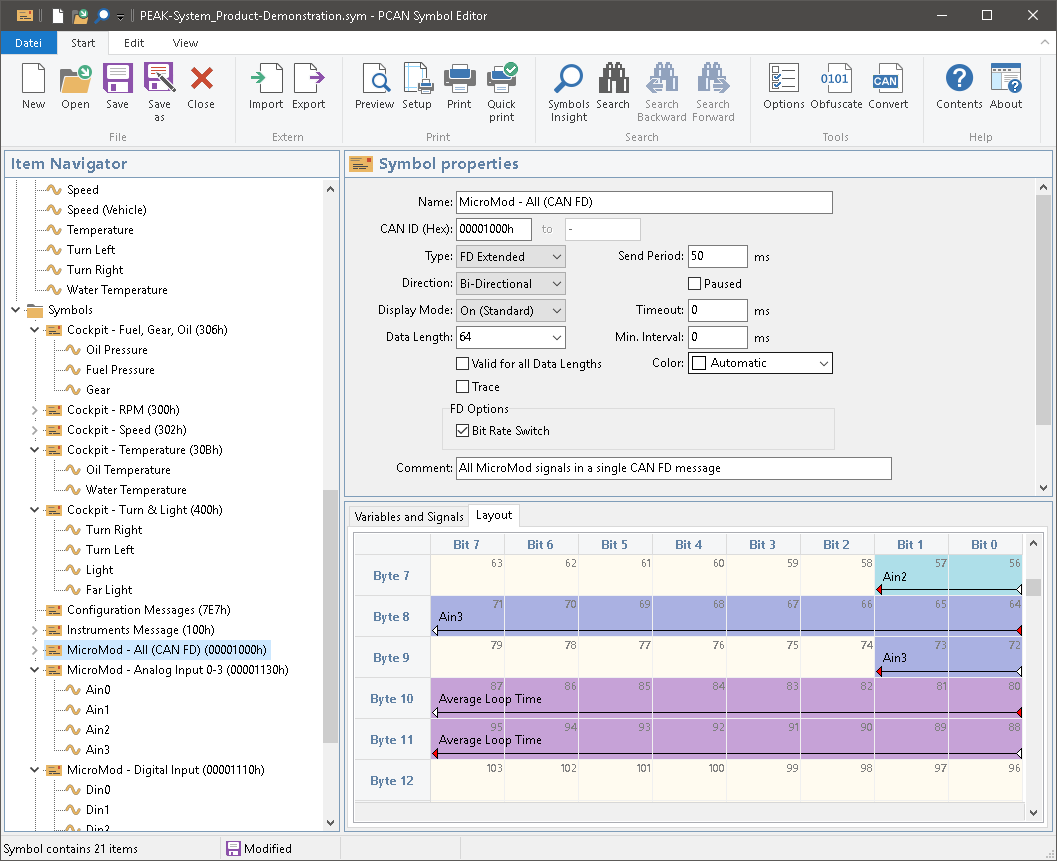The height and width of the screenshot is (861, 1057).
Task: Click the Send Period input field
Action: point(717,257)
